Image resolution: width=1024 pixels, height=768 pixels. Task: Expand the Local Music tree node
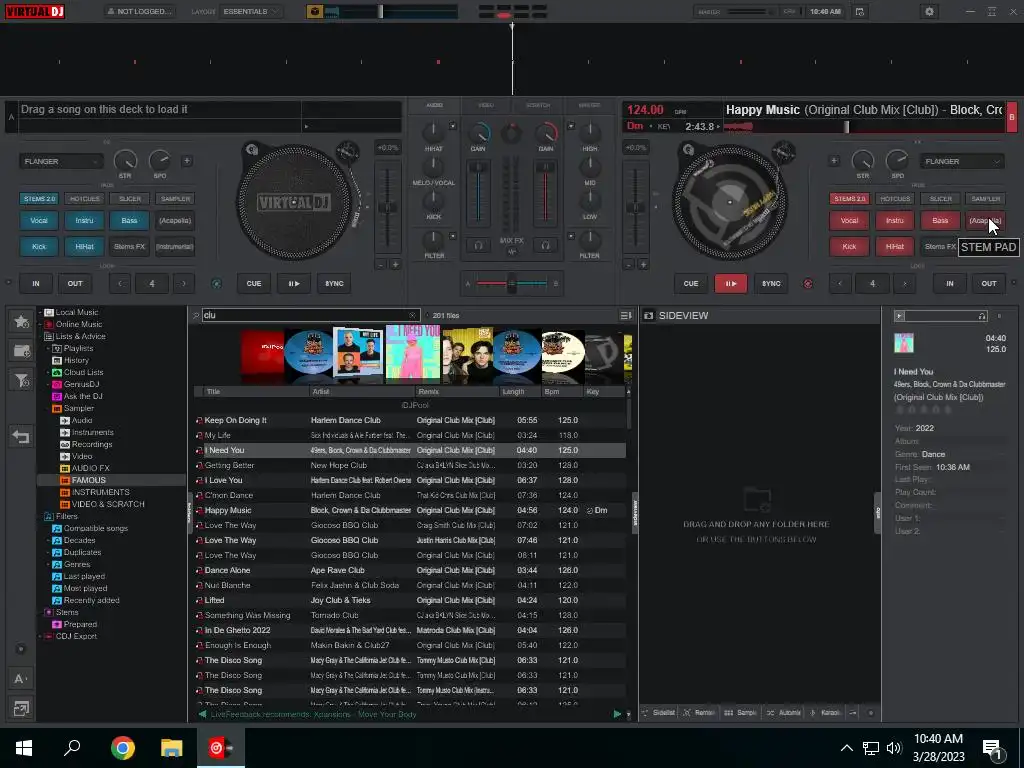40,312
